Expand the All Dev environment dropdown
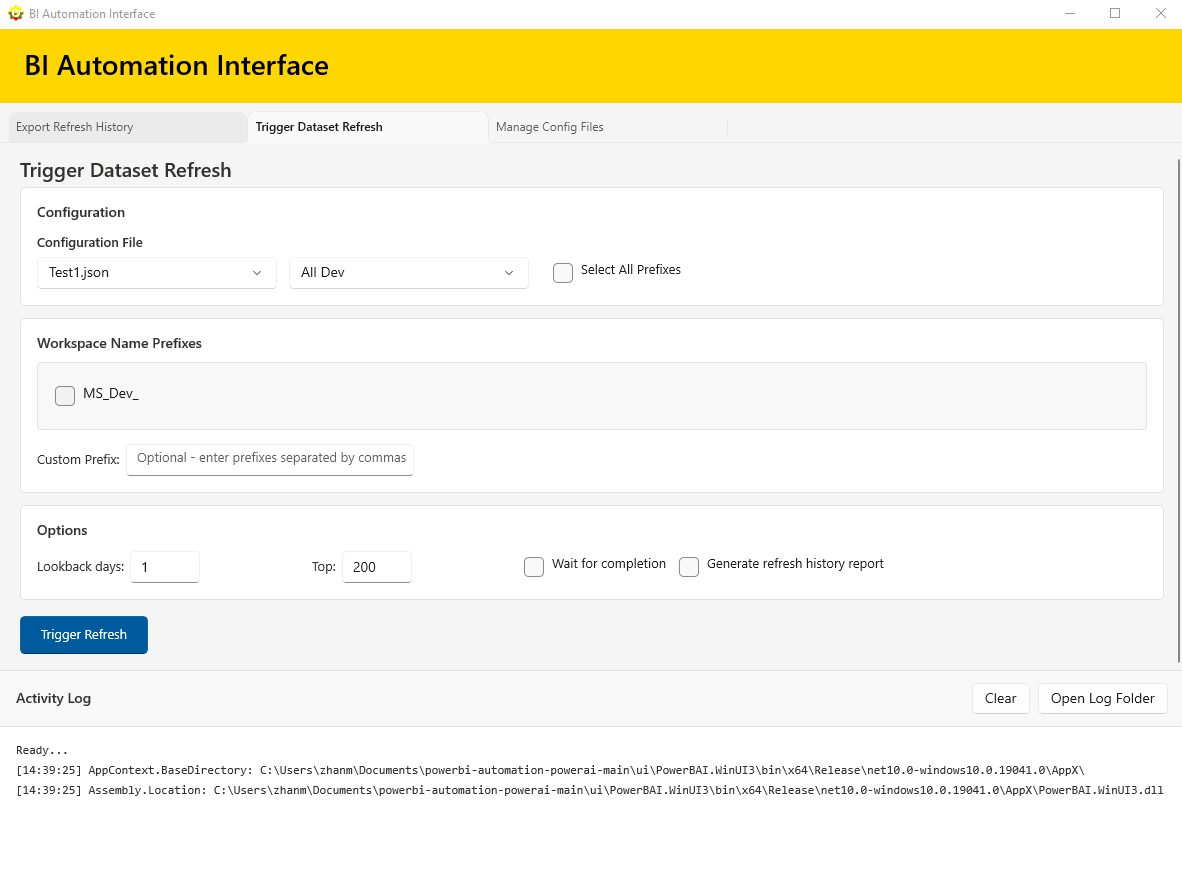The image size is (1182, 889). click(408, 272)
